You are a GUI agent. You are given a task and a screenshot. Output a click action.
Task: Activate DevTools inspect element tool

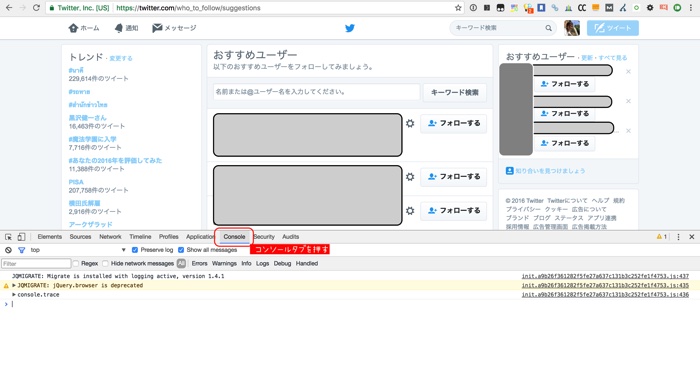tap(8, 237)
